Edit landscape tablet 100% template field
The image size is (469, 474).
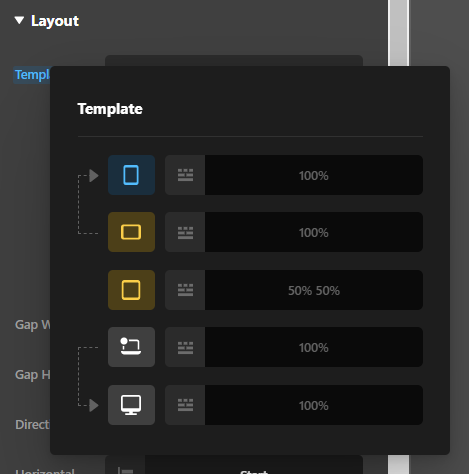click(314, 232)
